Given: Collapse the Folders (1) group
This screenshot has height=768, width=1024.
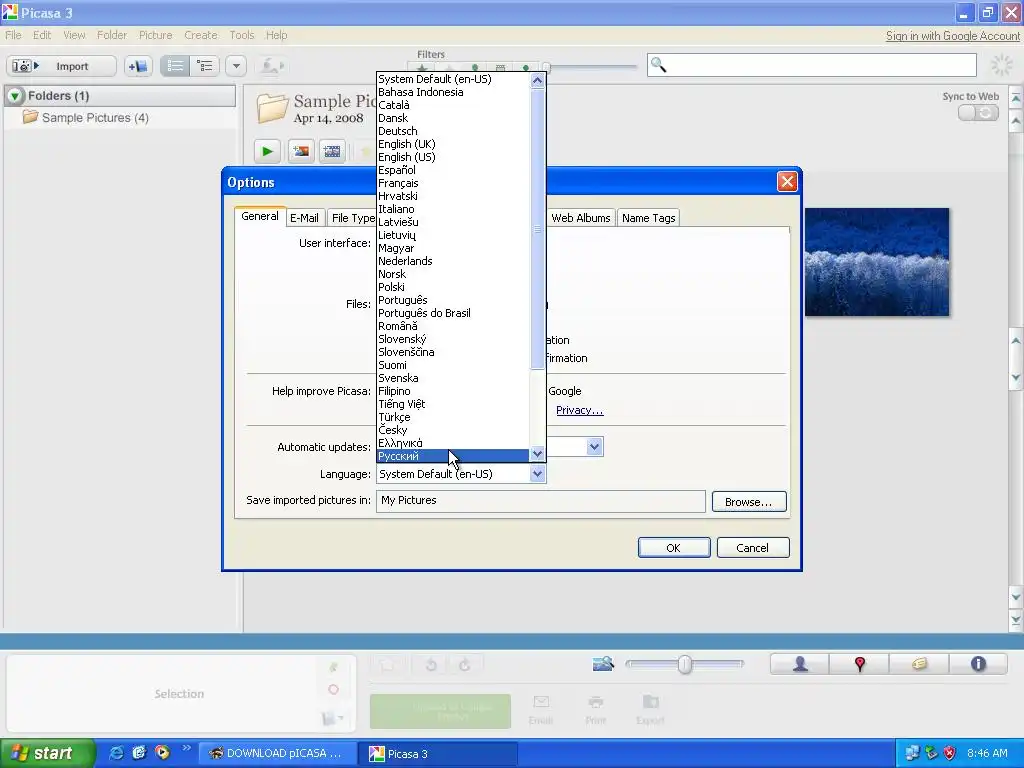Looking at the screenshot, I should tap(15, 96).
